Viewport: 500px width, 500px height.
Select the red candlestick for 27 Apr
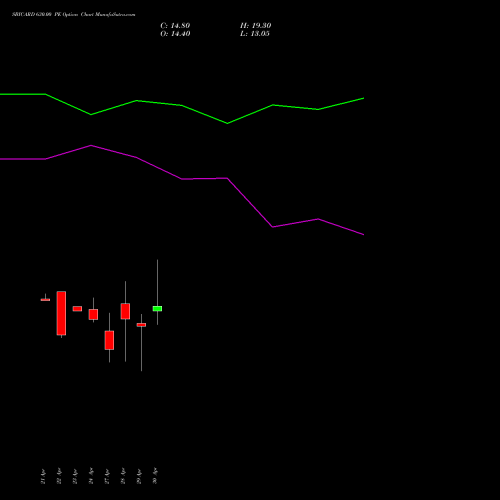[109, 340]
